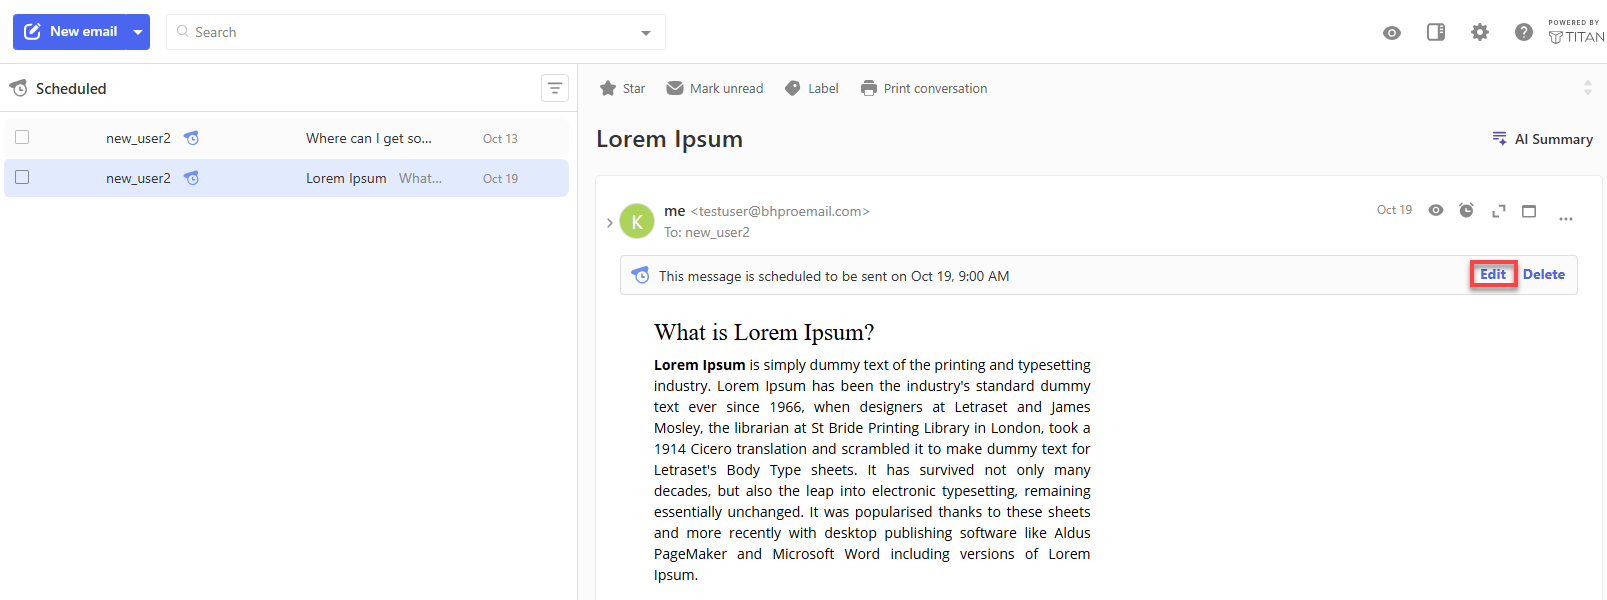Open the 'Where can I get so...' email
This screenshot has width=1607, height=600.
pos(369,138)
